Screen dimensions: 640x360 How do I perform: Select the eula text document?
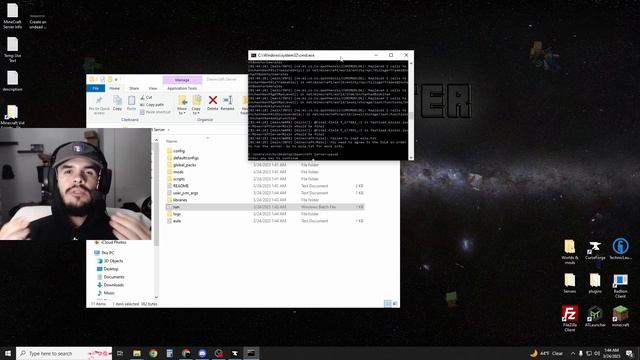click(x=176, y=221)
